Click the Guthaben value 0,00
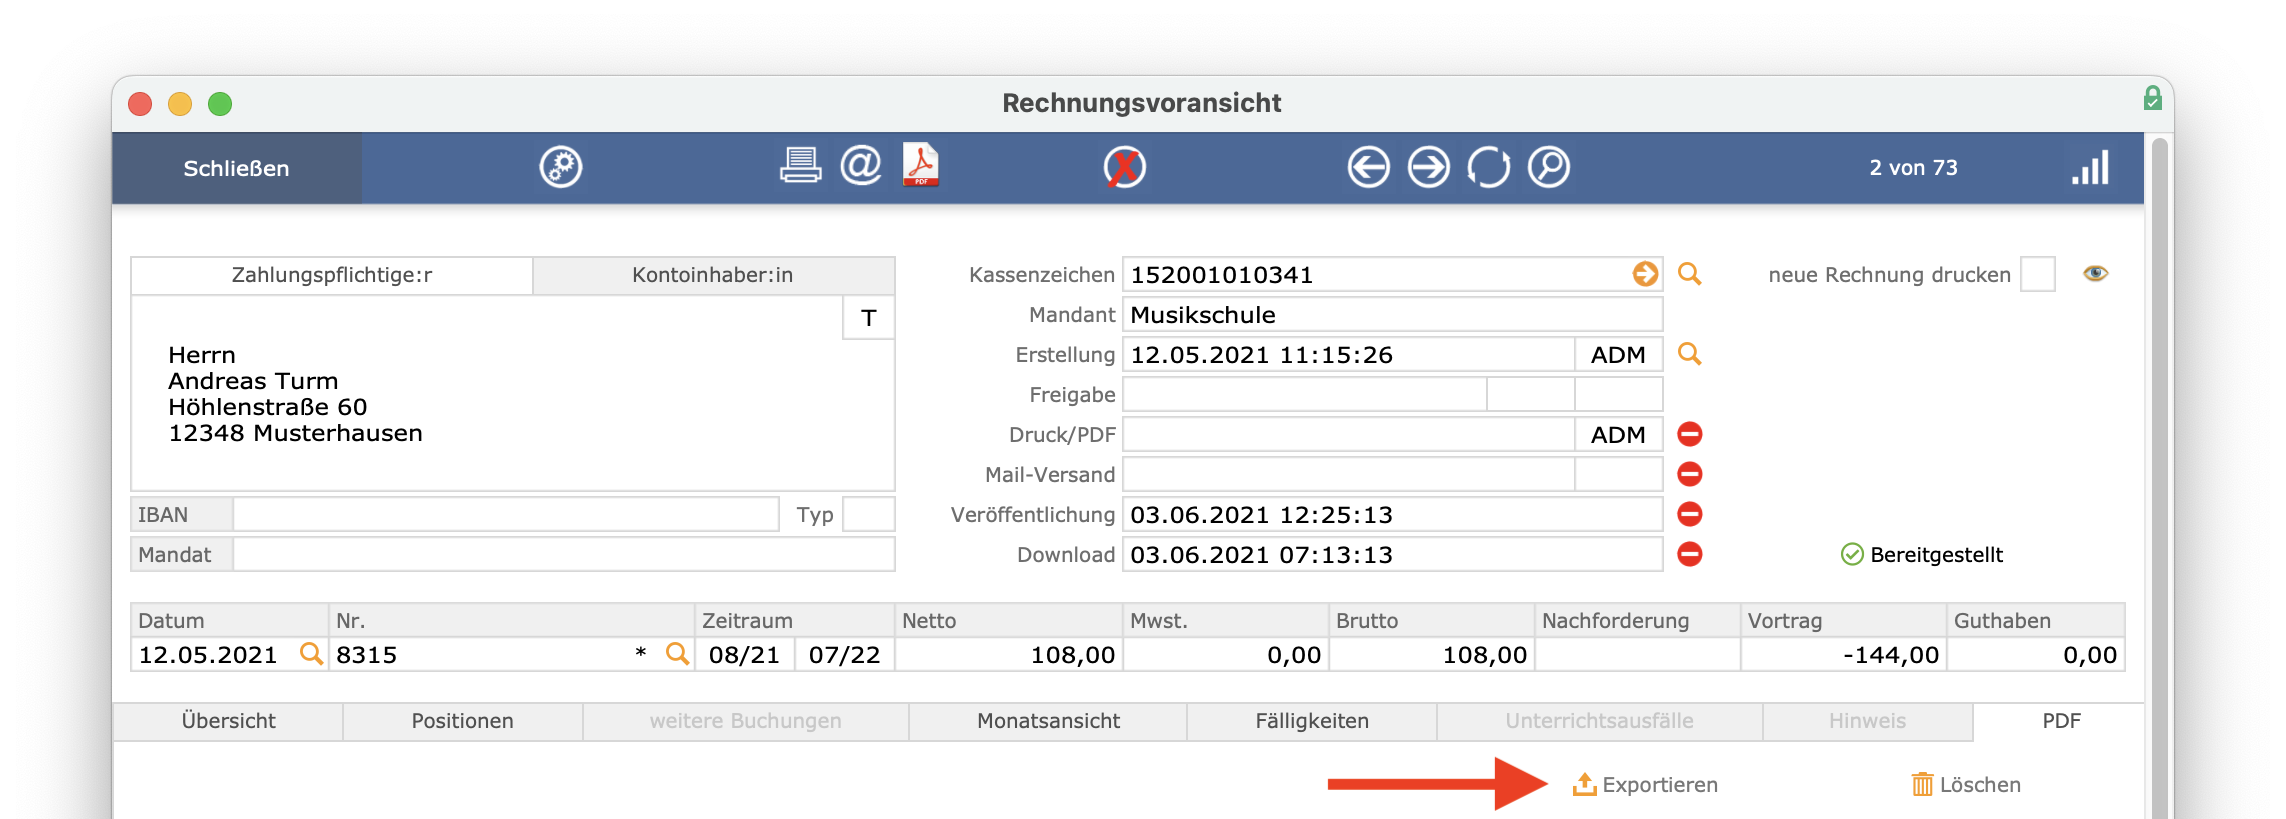The height and width of the screenshot is (819, 2286). pyautogui.click(x=2036, y=654)
